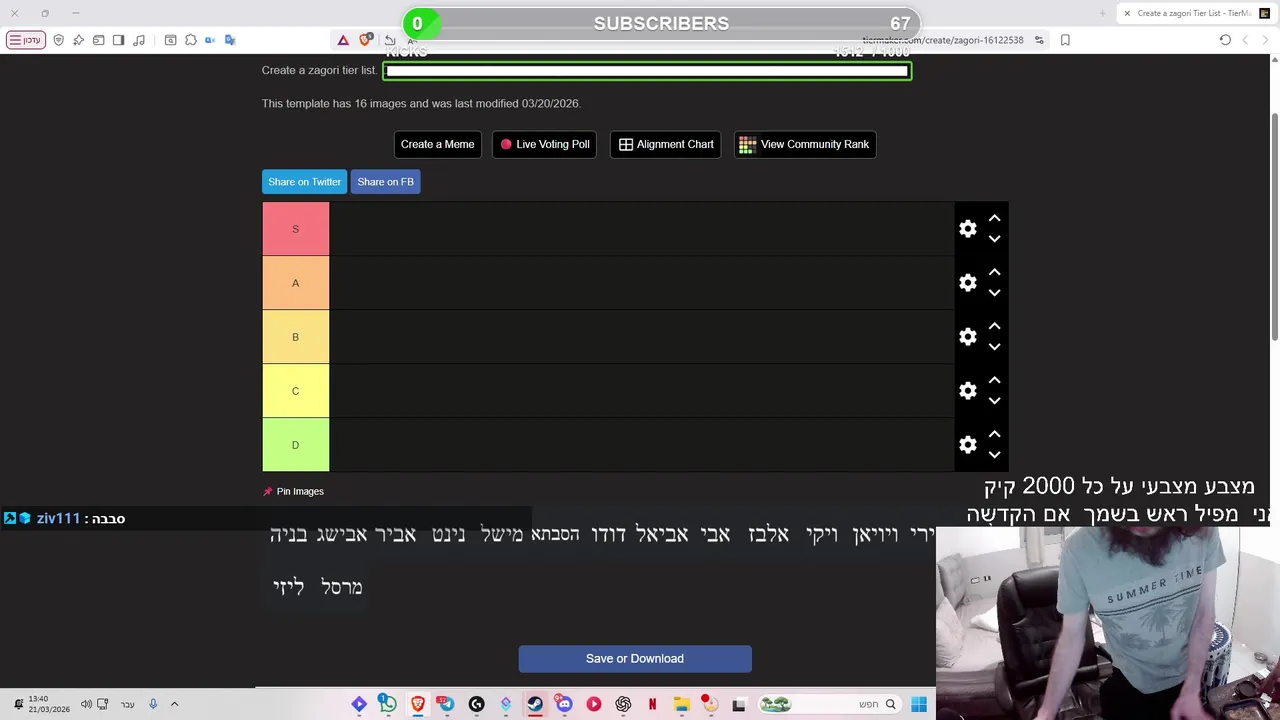
Task: Open browser menu button עדכון
Action: pos(26,40)
